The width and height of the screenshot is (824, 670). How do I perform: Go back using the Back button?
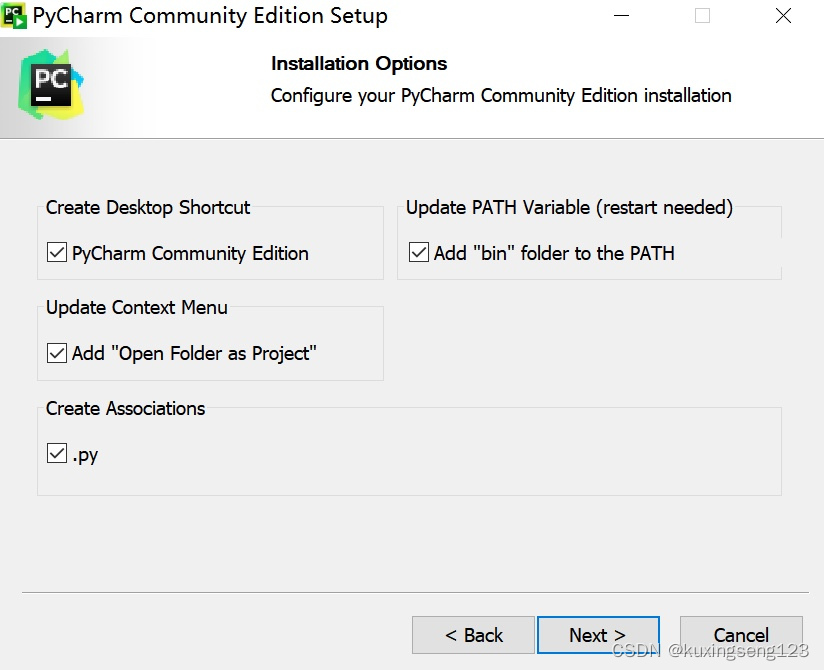click(473, 634)
